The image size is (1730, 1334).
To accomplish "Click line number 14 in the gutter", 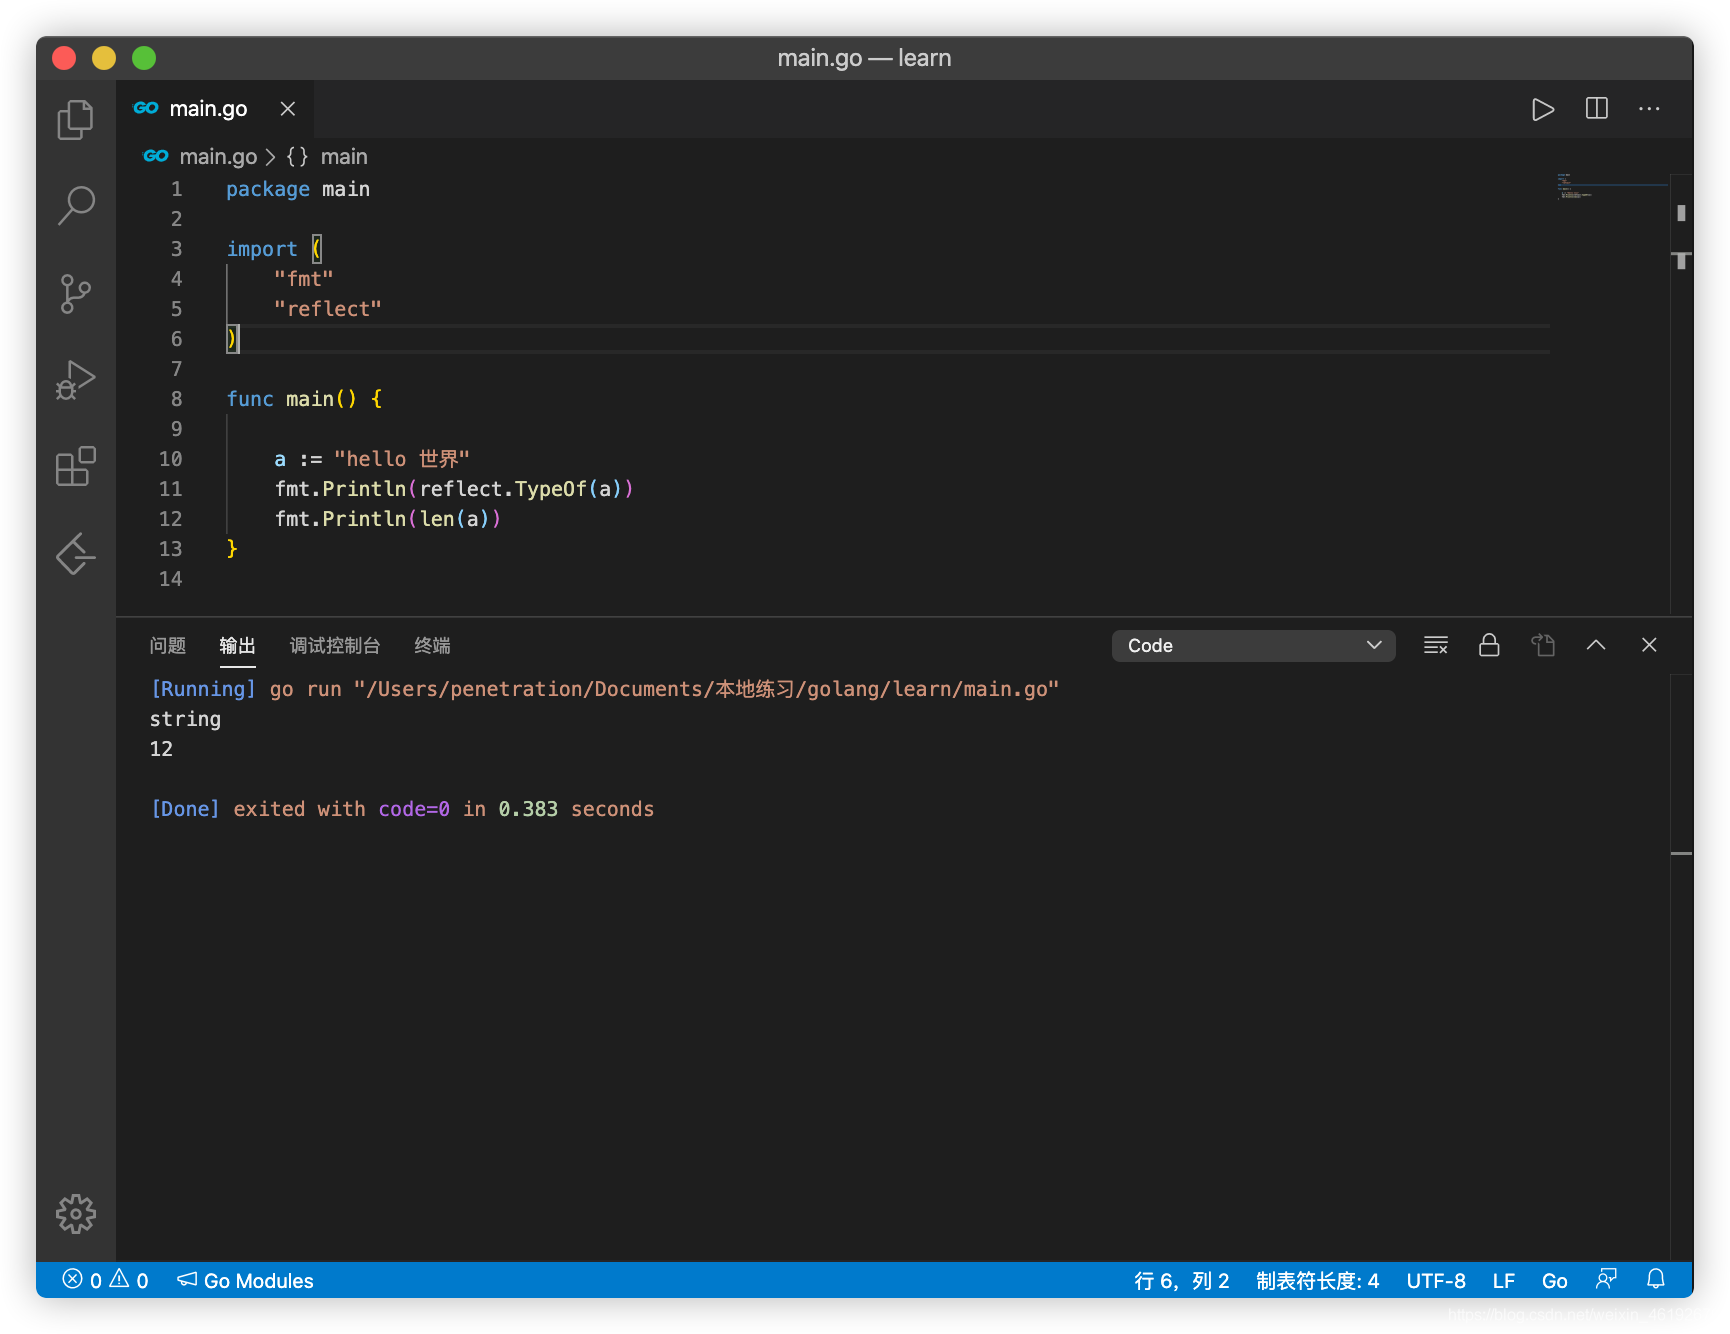I will 171,579.
